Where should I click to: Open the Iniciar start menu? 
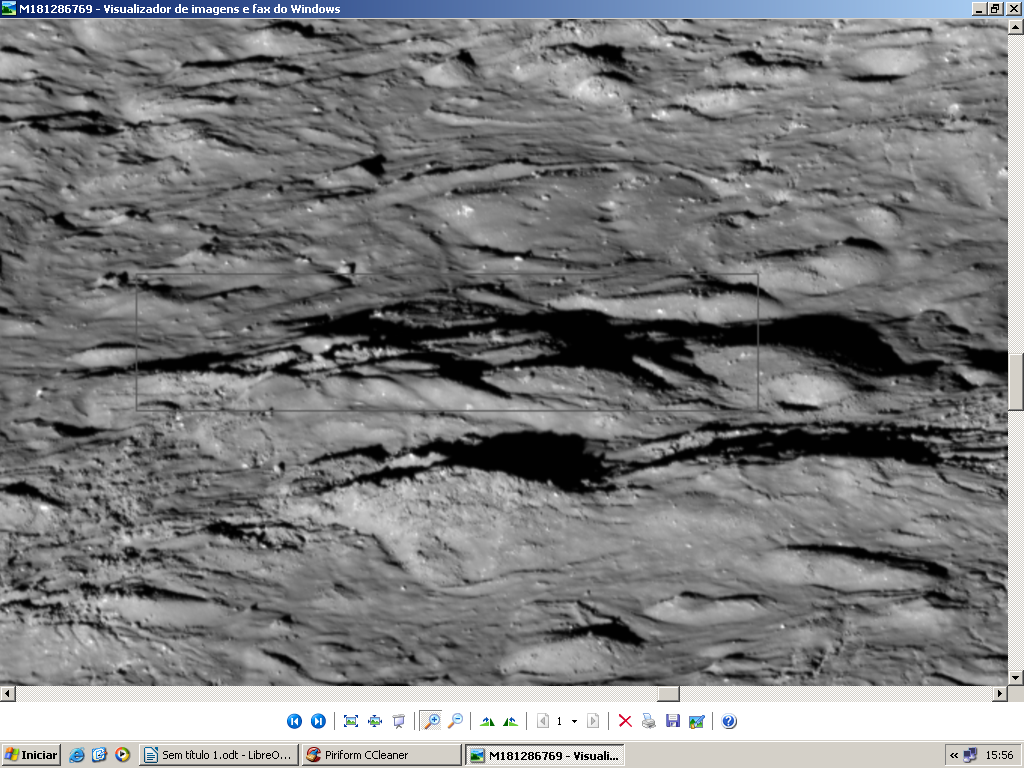point(31,755)
